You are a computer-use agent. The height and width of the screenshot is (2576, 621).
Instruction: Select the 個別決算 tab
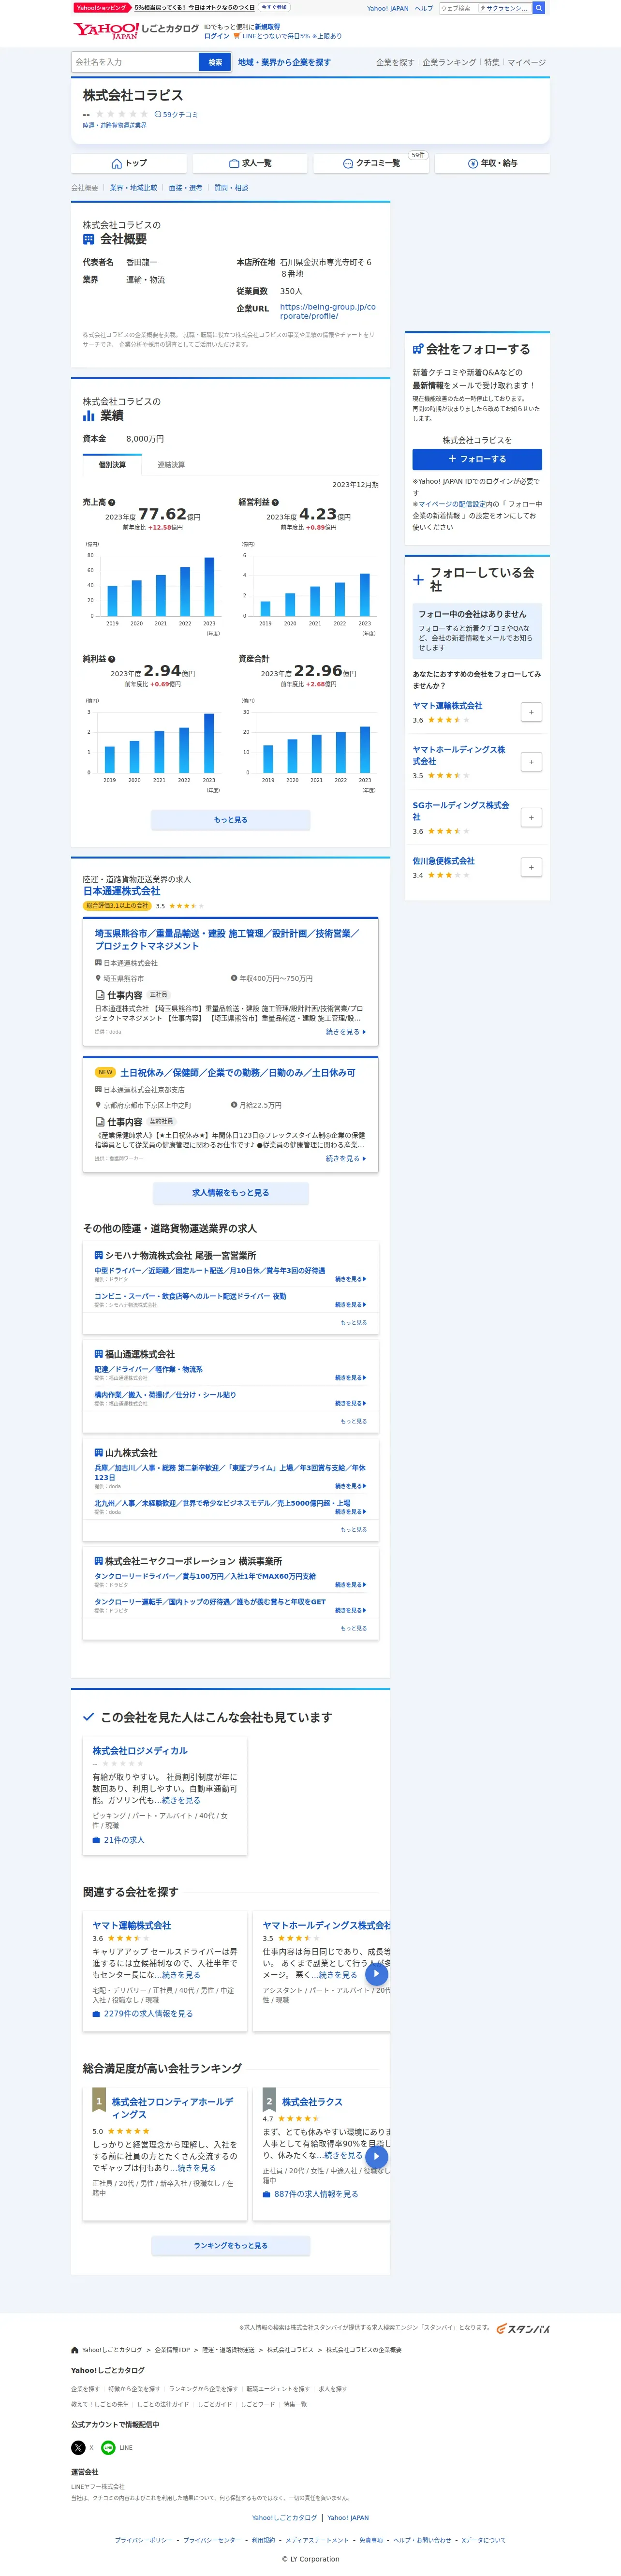tap(112, 465)
